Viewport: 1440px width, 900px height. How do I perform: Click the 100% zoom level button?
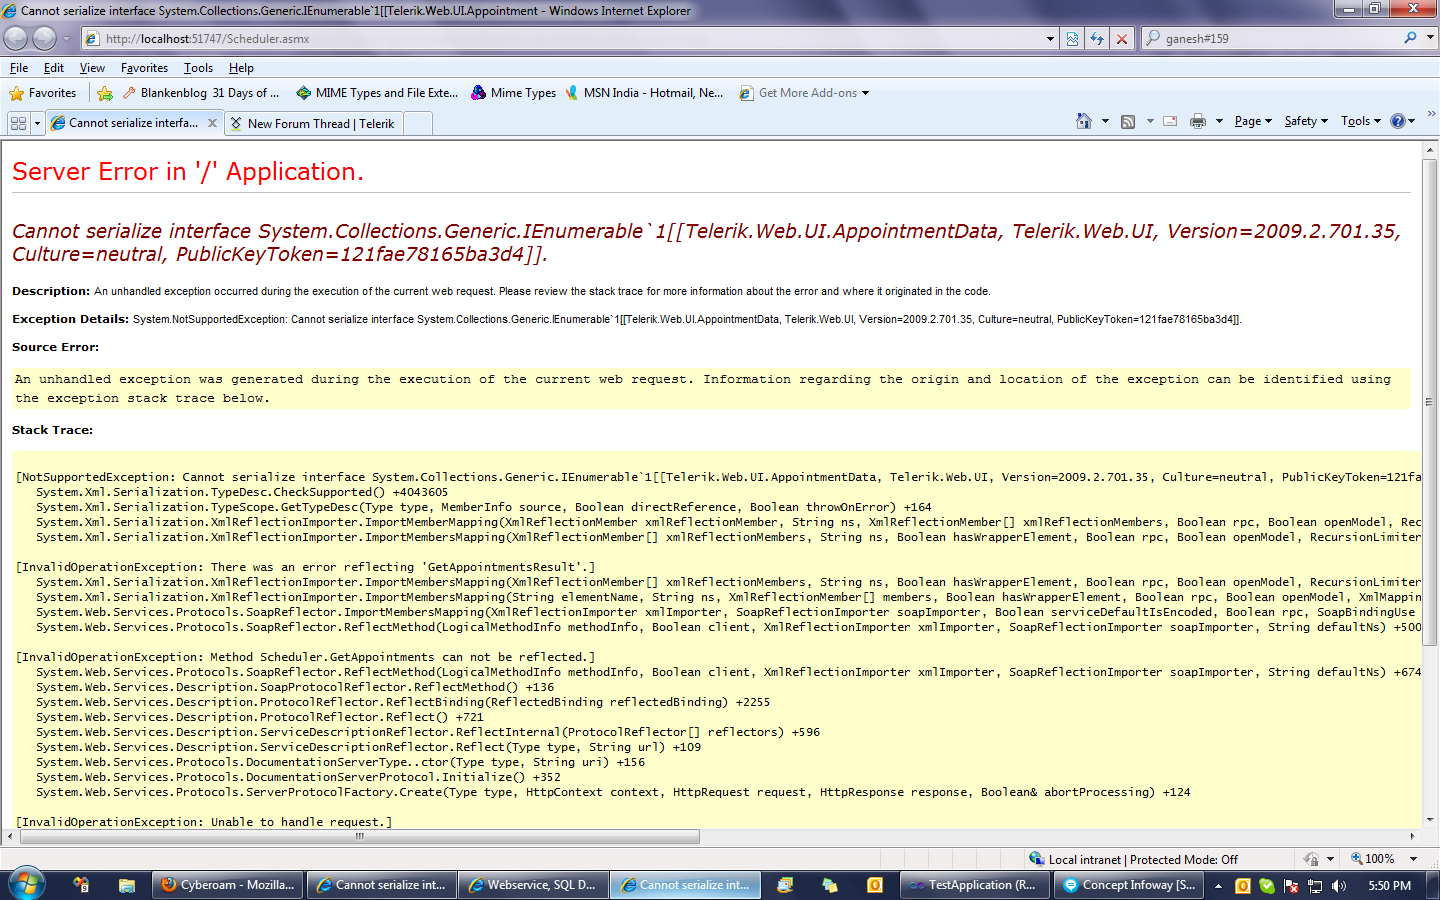tap(1372, 859)
